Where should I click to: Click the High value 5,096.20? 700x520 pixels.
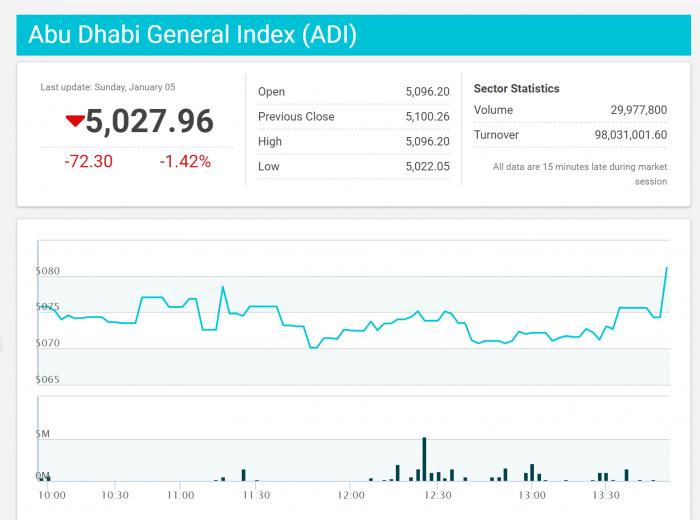coord(427,142)
